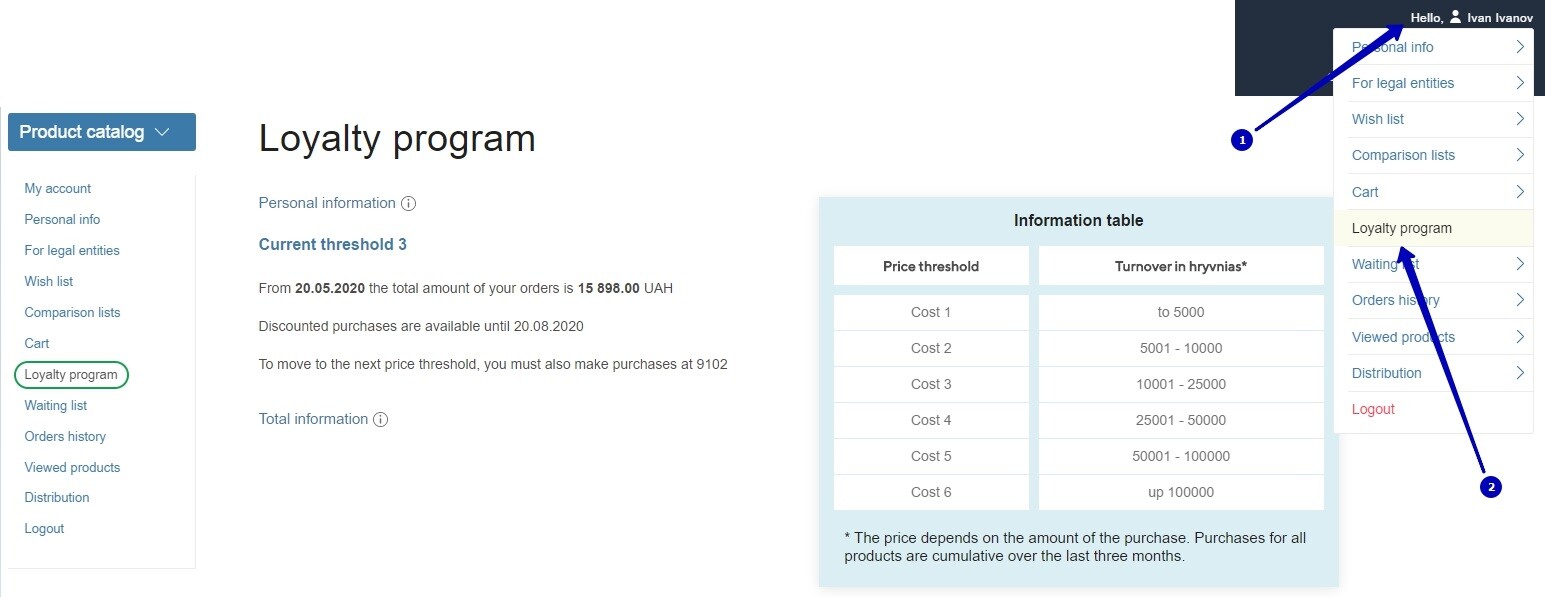Click the arrow beside For legal entities in dropdown
The height and width of the screenshot is (597, 1545).
pyautogui.click(x=1519, y=83)
